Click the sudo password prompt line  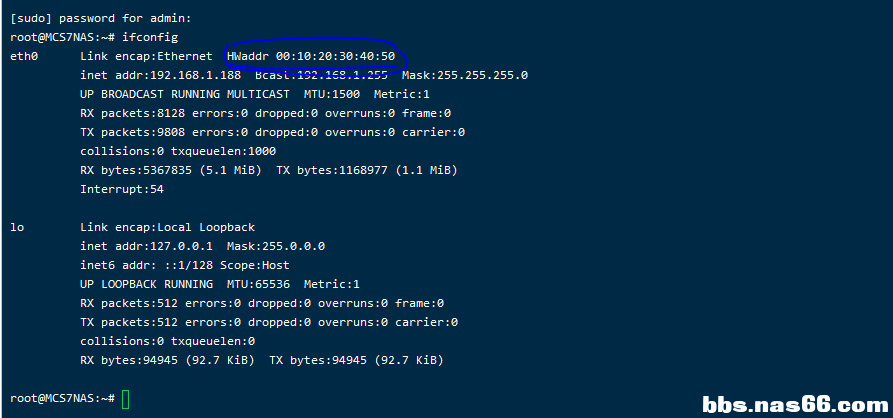100,18
